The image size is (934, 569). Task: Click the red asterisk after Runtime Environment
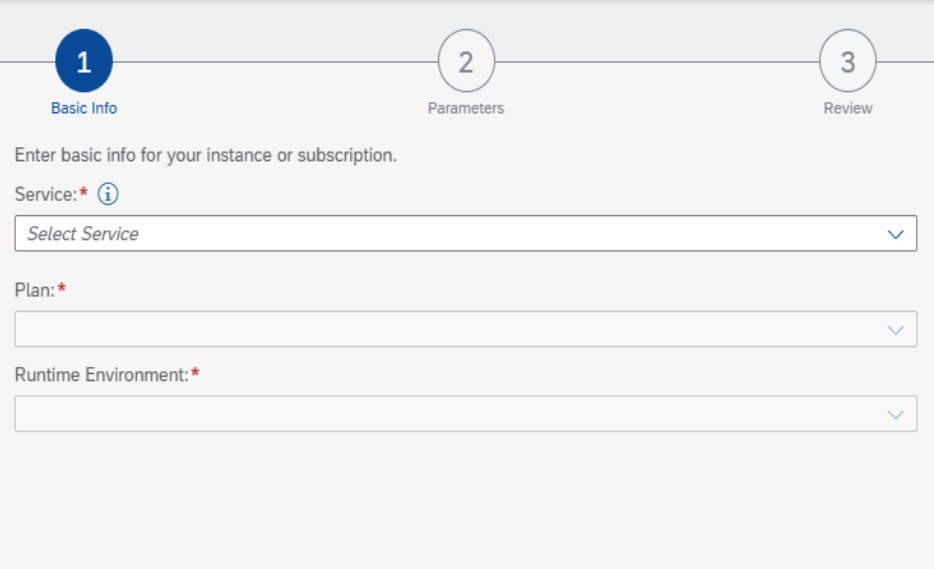tap(195, 372)
